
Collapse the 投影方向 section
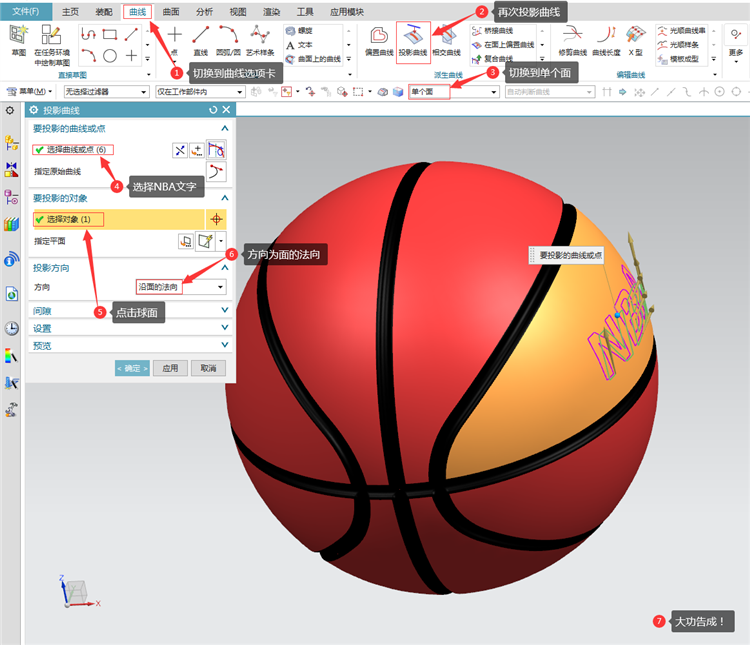click(224, 268)
